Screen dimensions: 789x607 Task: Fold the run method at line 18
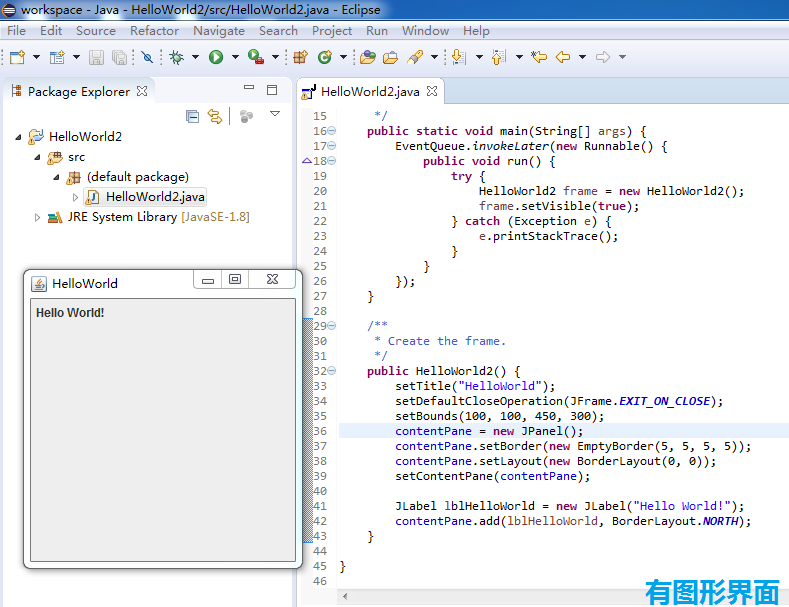(x=332, y=161)
